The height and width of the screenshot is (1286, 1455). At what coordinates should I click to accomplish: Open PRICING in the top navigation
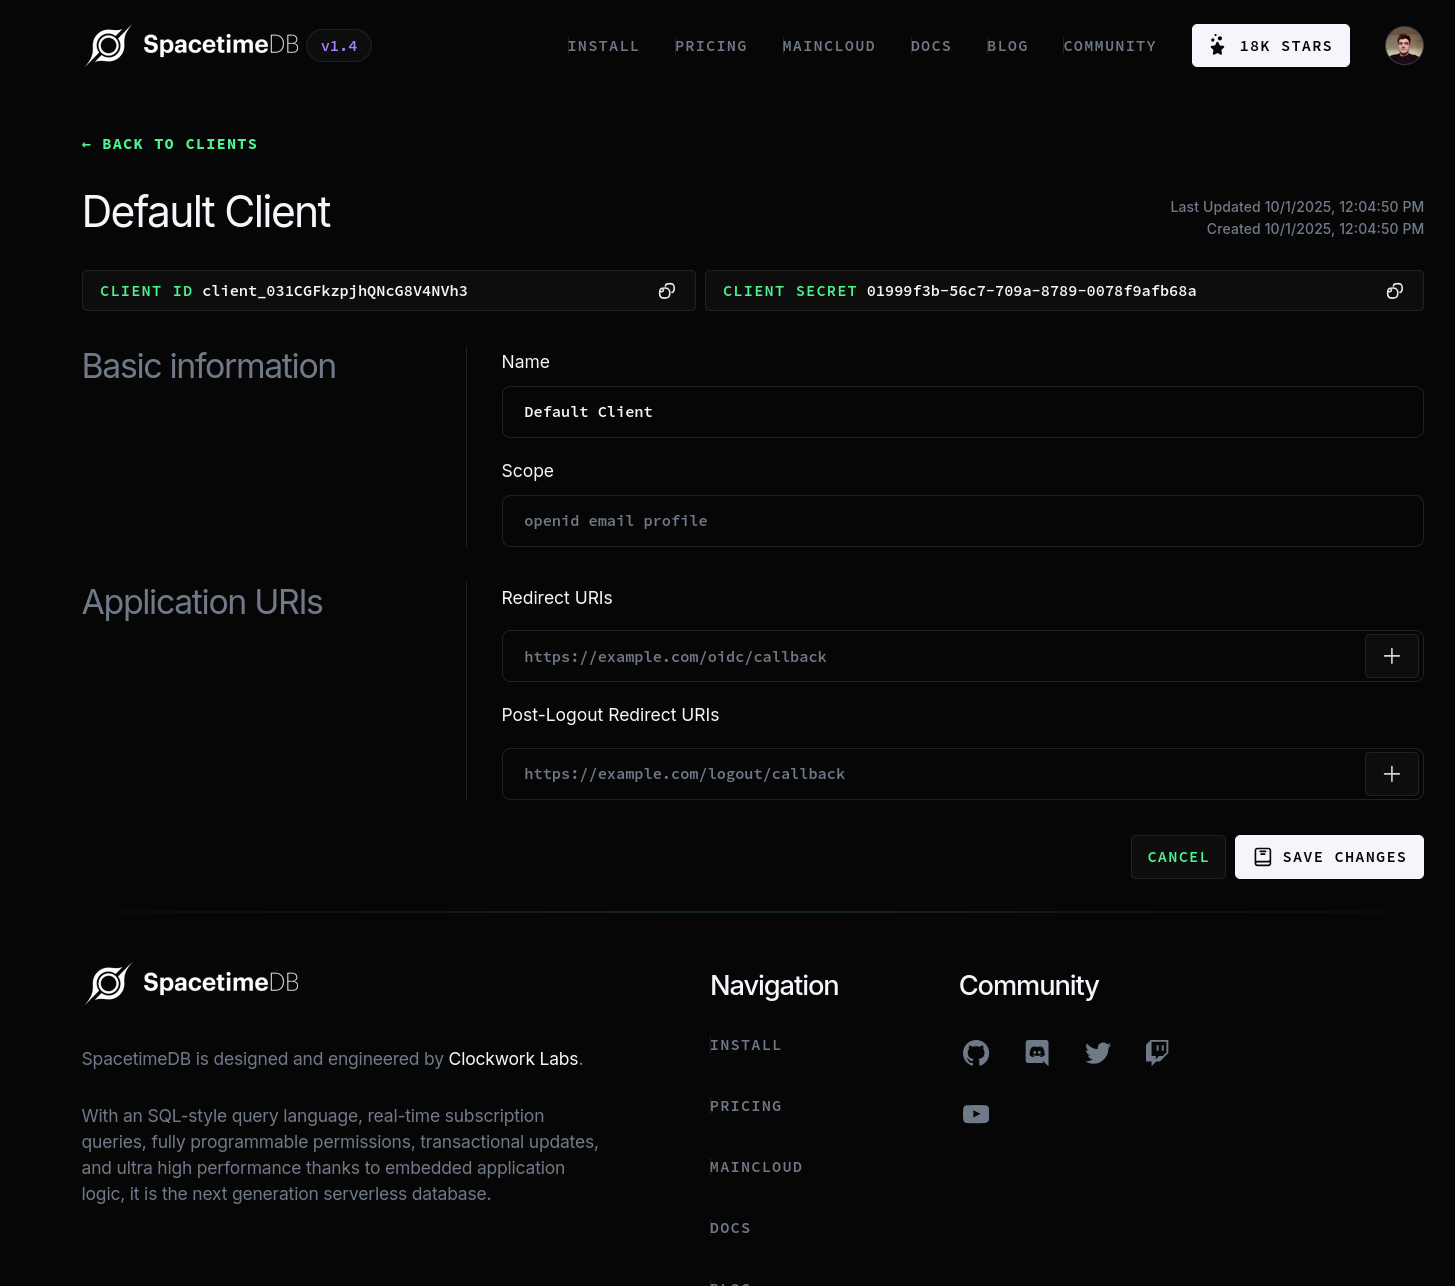point(710,45)
